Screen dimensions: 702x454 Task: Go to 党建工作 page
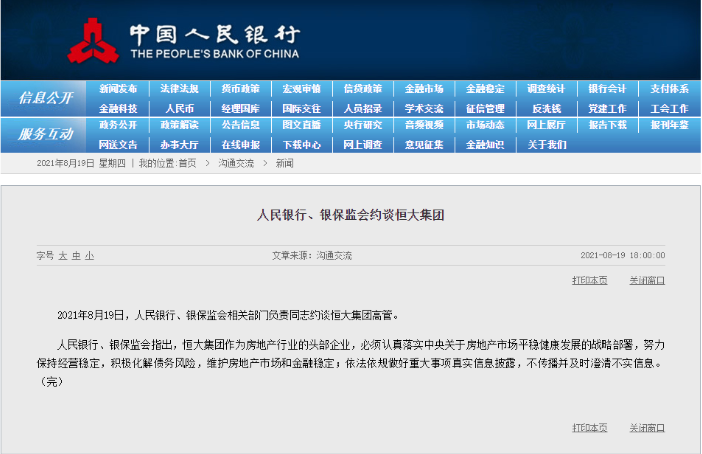coord(608,108)
